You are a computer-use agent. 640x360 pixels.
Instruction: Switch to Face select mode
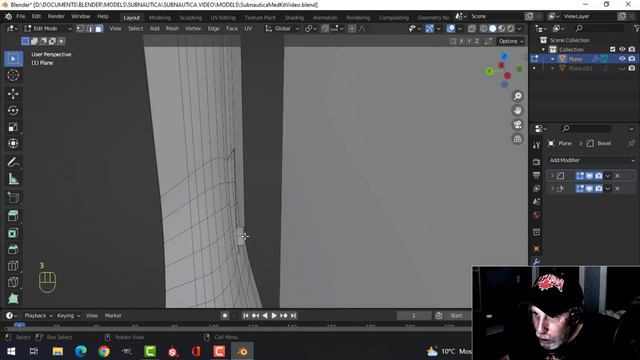(99, 29)
